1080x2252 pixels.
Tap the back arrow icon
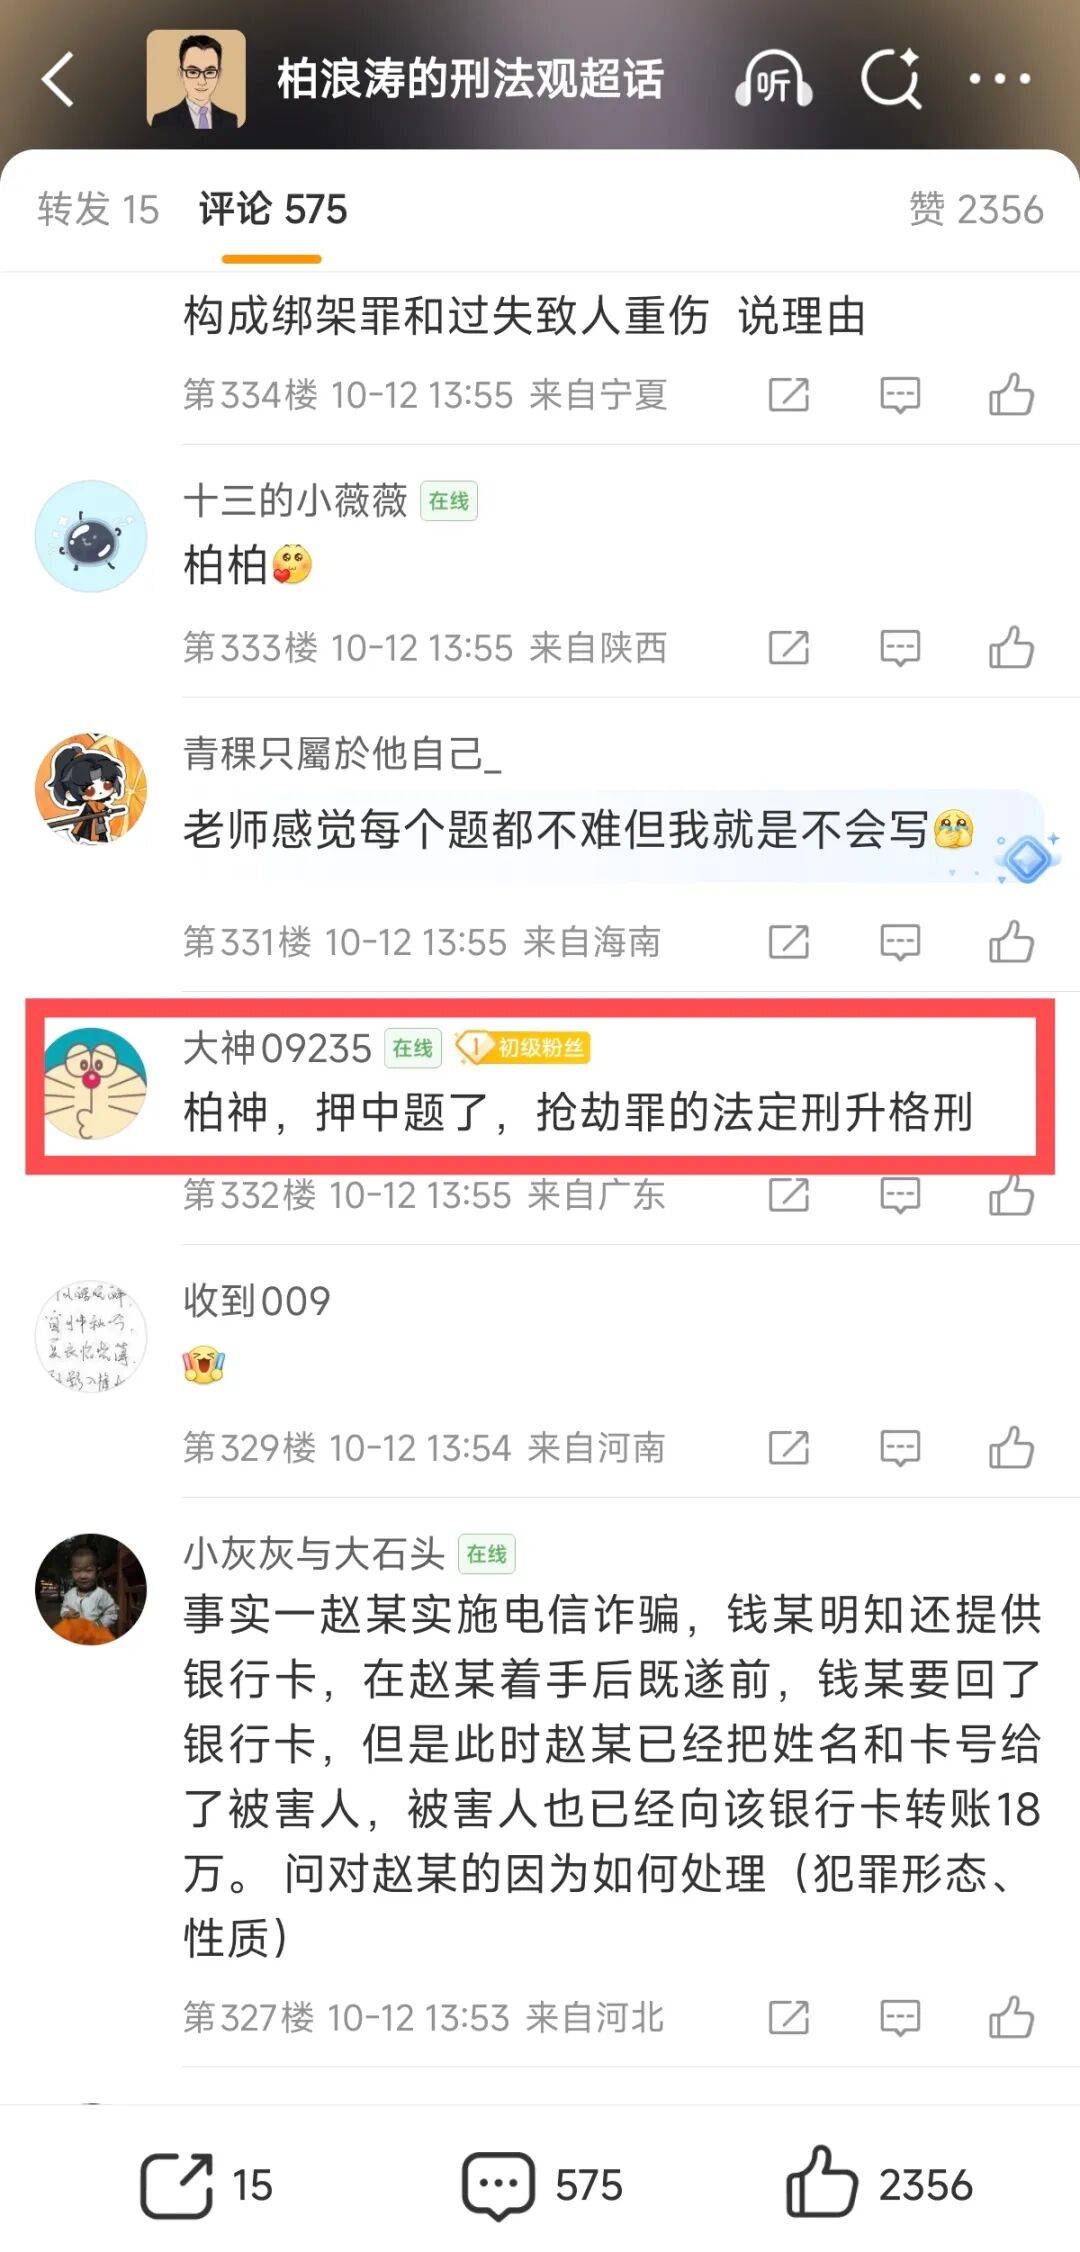point(58,79)
